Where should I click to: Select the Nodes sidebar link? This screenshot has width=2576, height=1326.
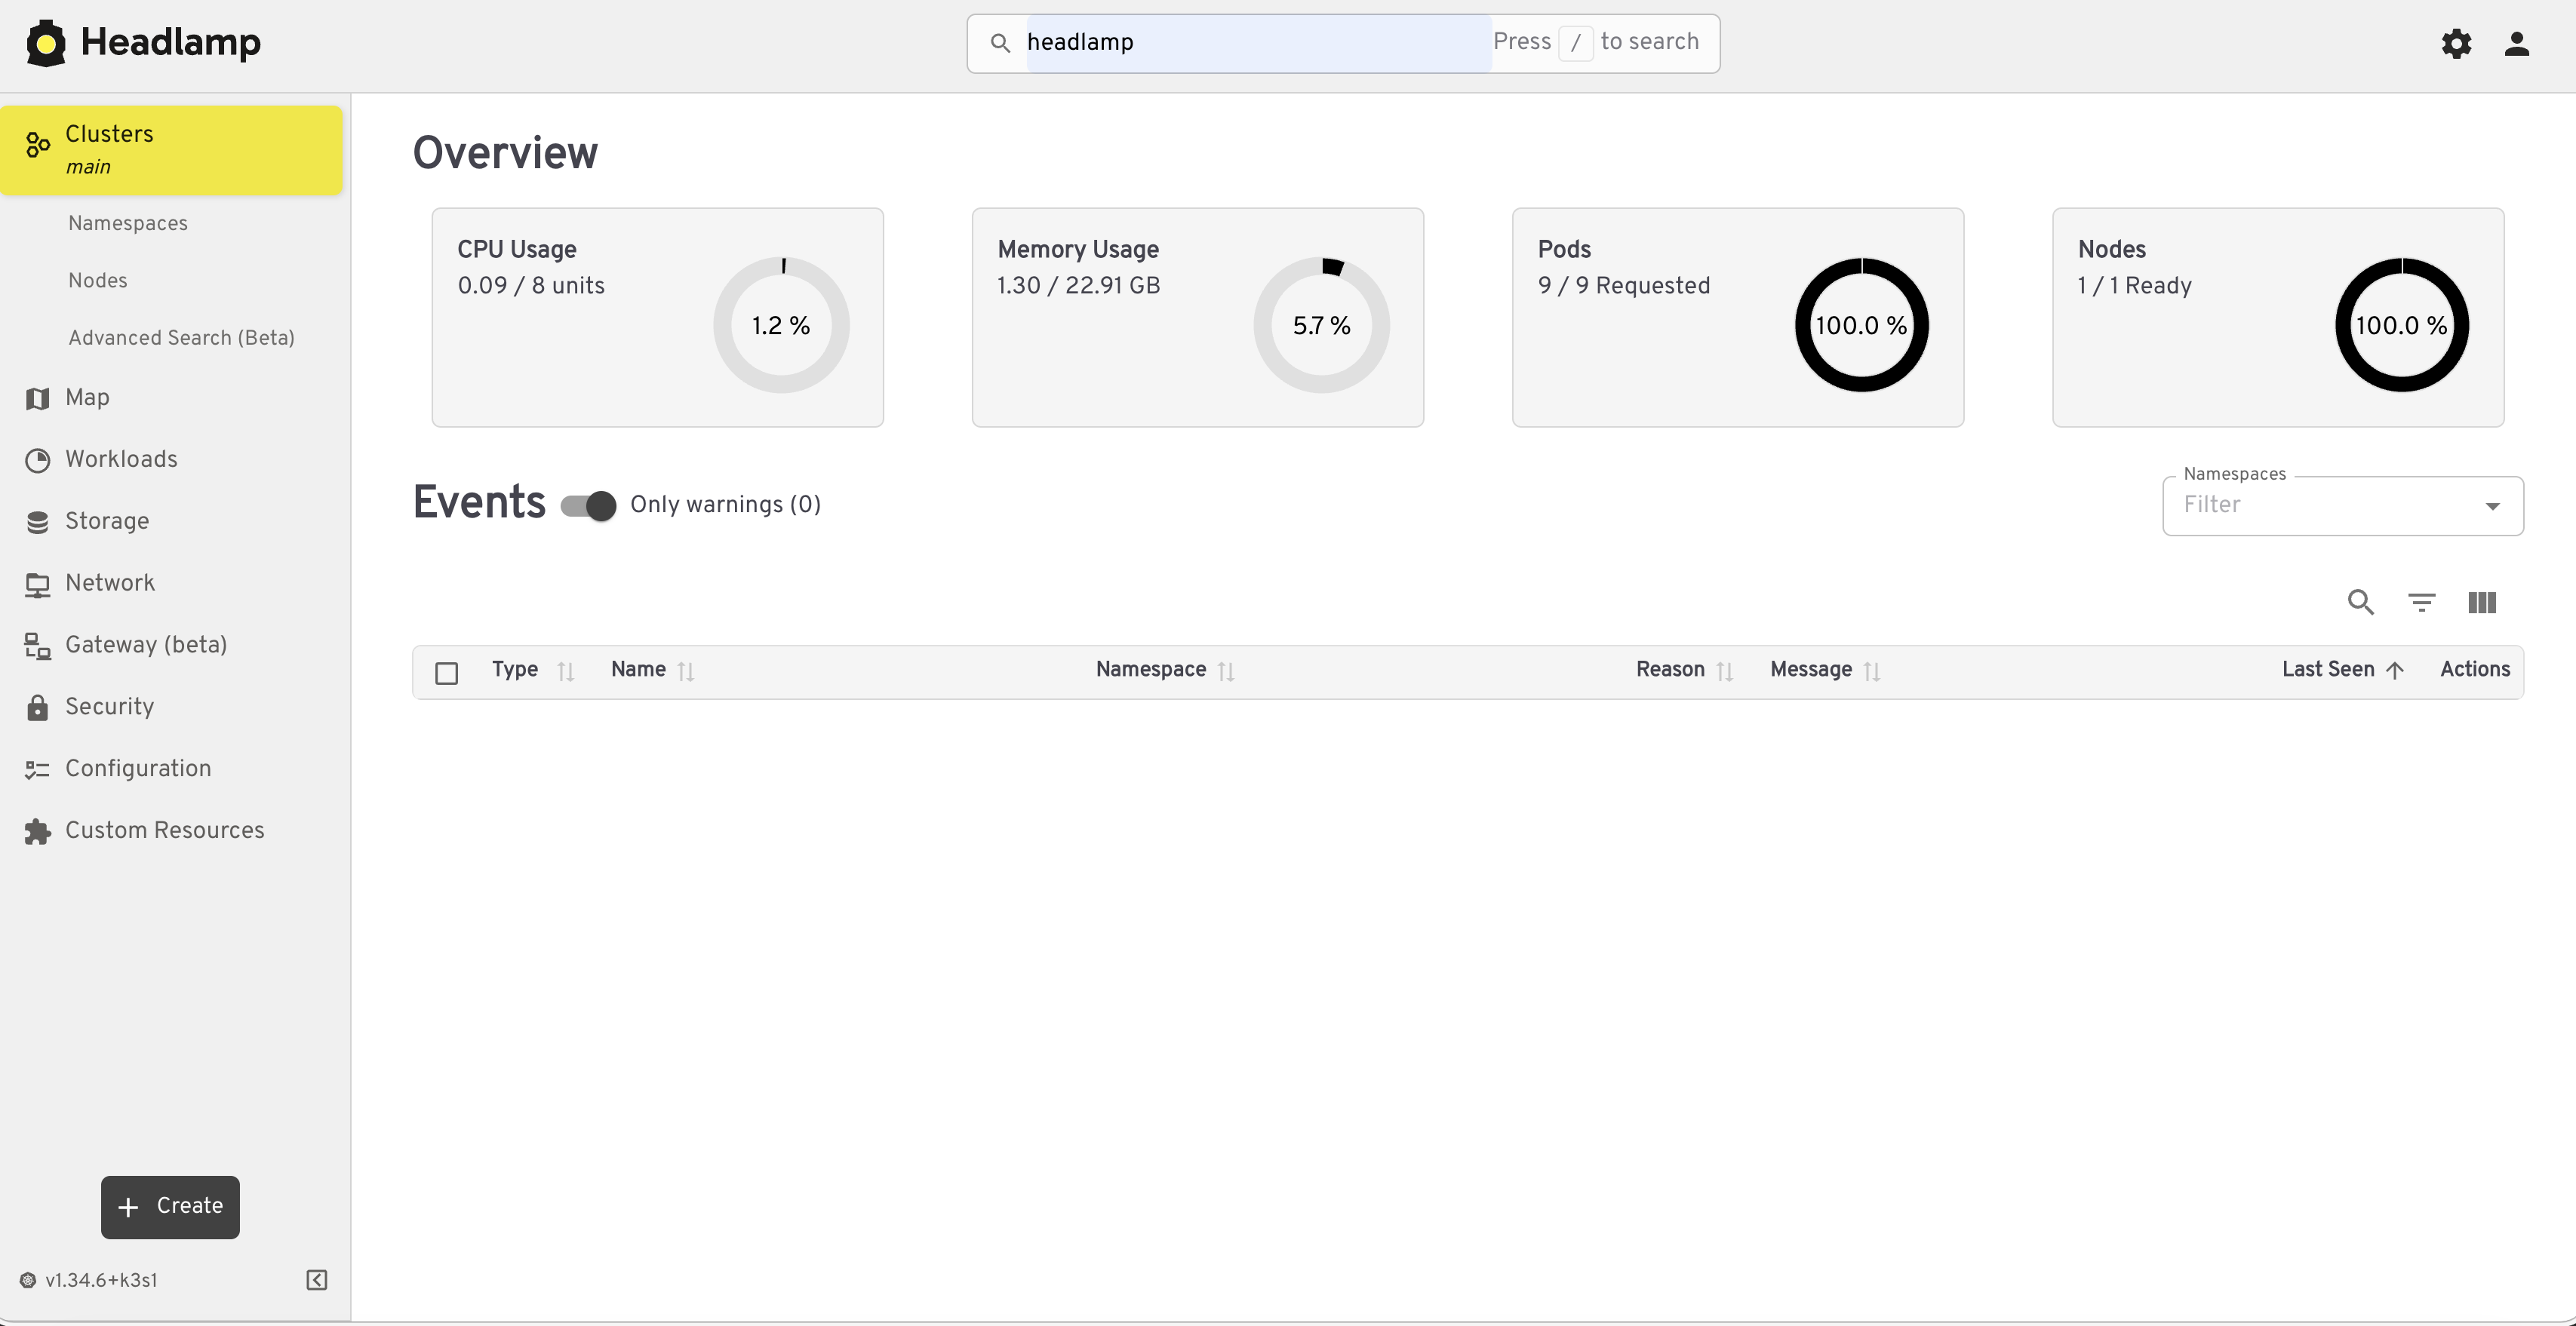coord(98,281)
